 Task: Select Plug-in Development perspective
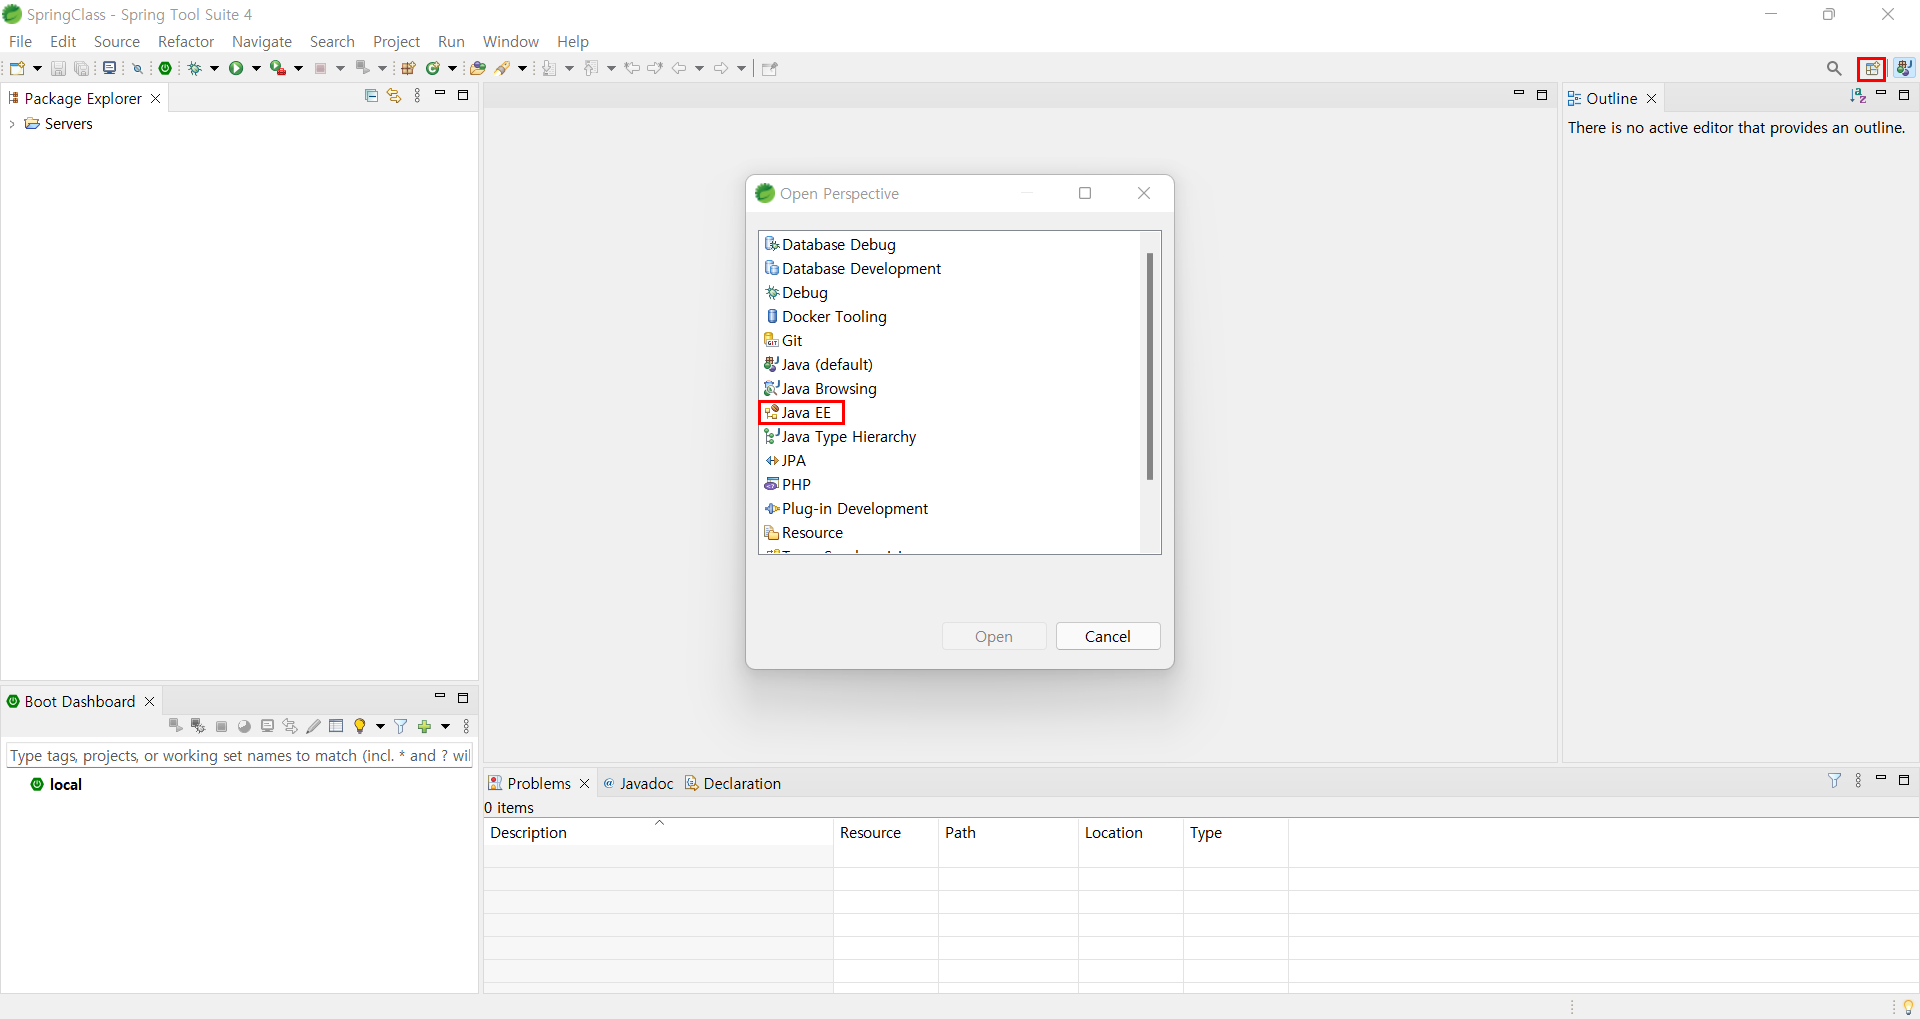(846, 508)
